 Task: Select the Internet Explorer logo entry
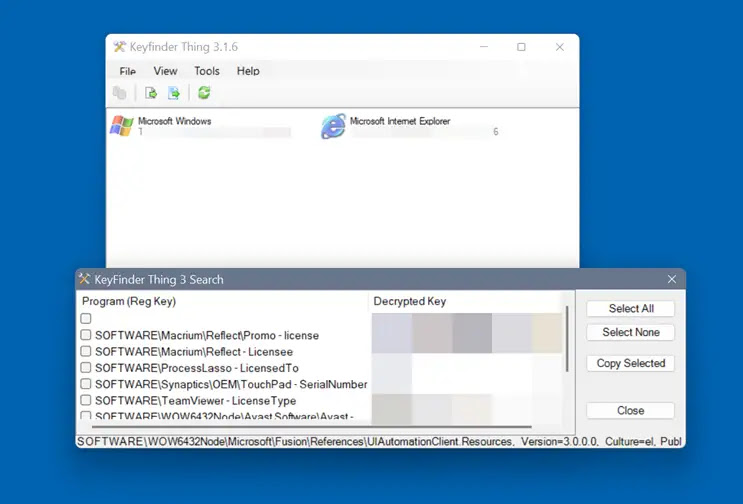334,126
